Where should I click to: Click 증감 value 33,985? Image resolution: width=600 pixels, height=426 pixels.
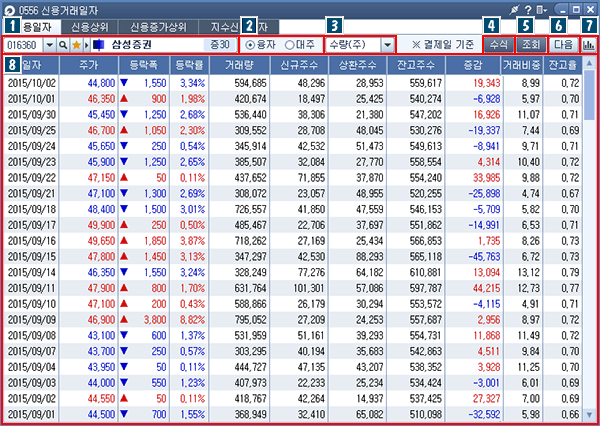pos(486,178)
